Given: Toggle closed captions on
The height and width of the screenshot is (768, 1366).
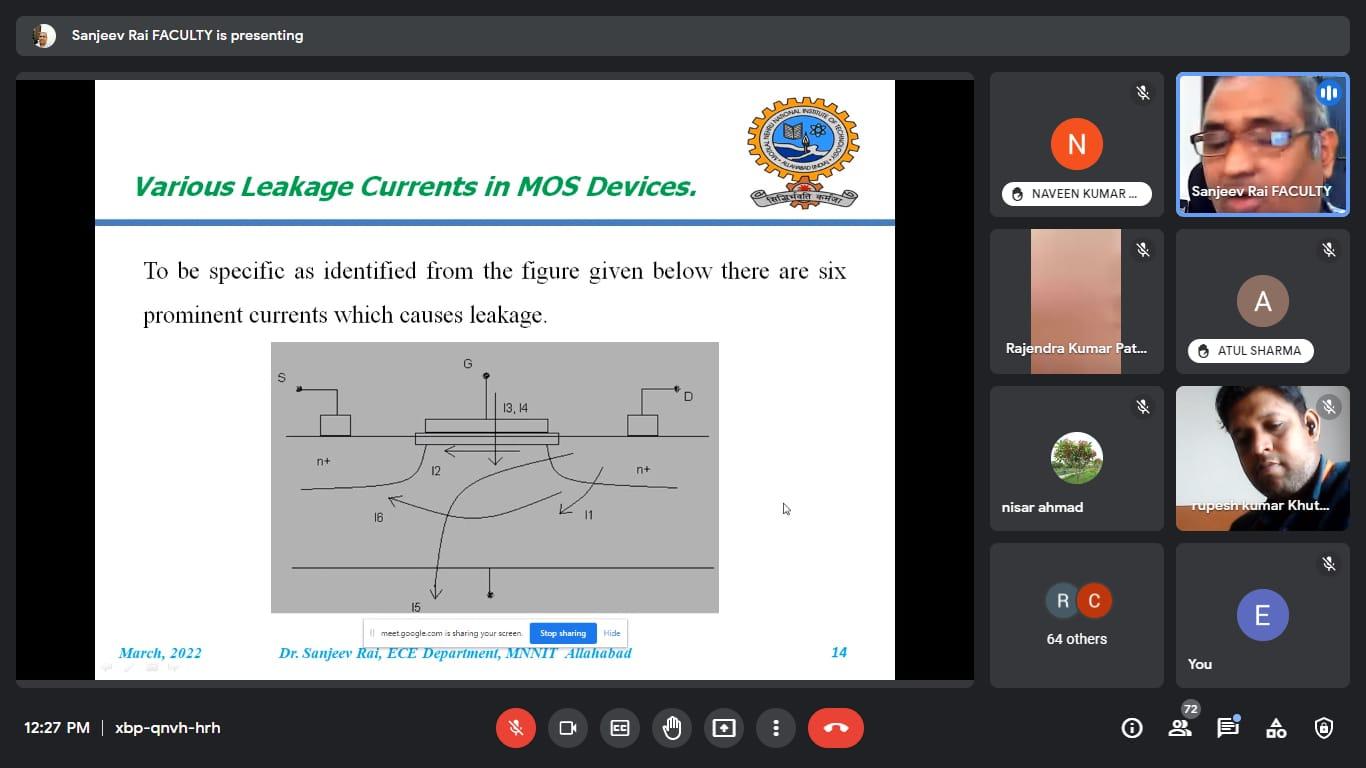Looking at the screenshot, I should [x=620, y=728].
